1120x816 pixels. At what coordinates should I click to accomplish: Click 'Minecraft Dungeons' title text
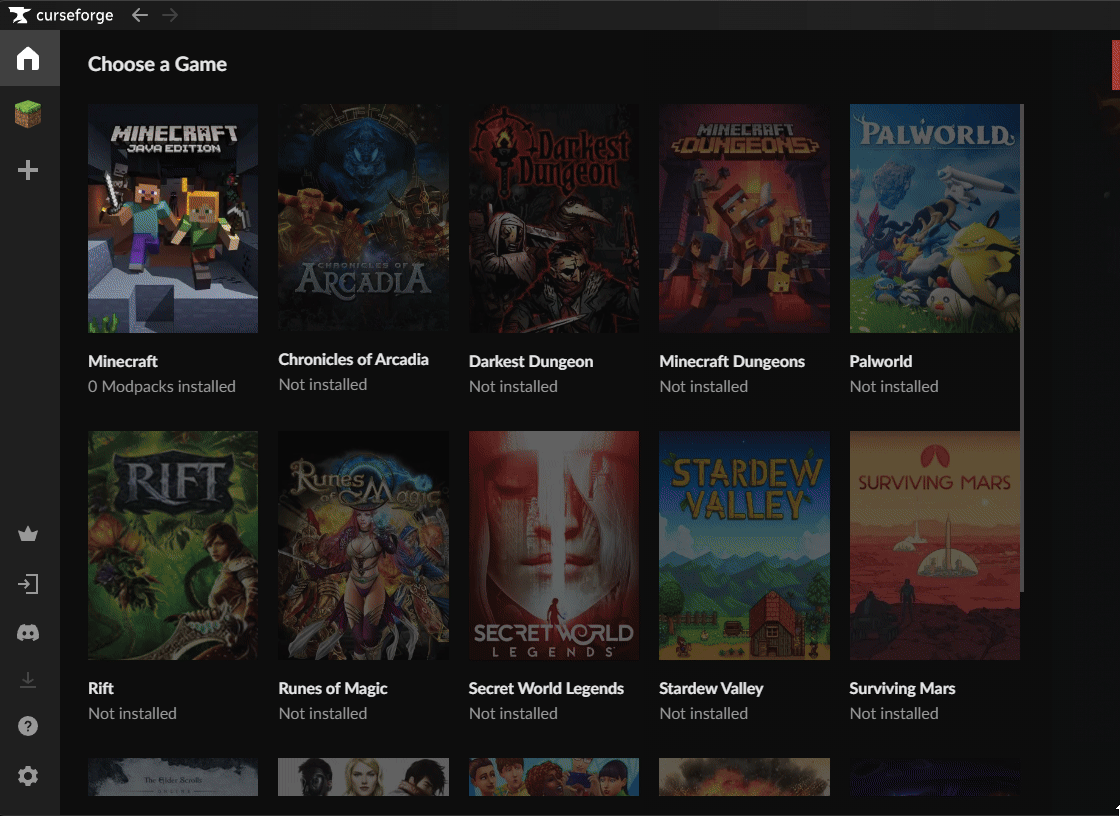point(732,362)
